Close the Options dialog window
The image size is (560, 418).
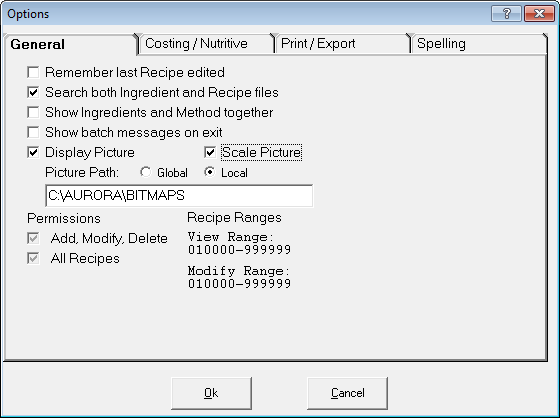pyautogui.click(x=539, y=14)
